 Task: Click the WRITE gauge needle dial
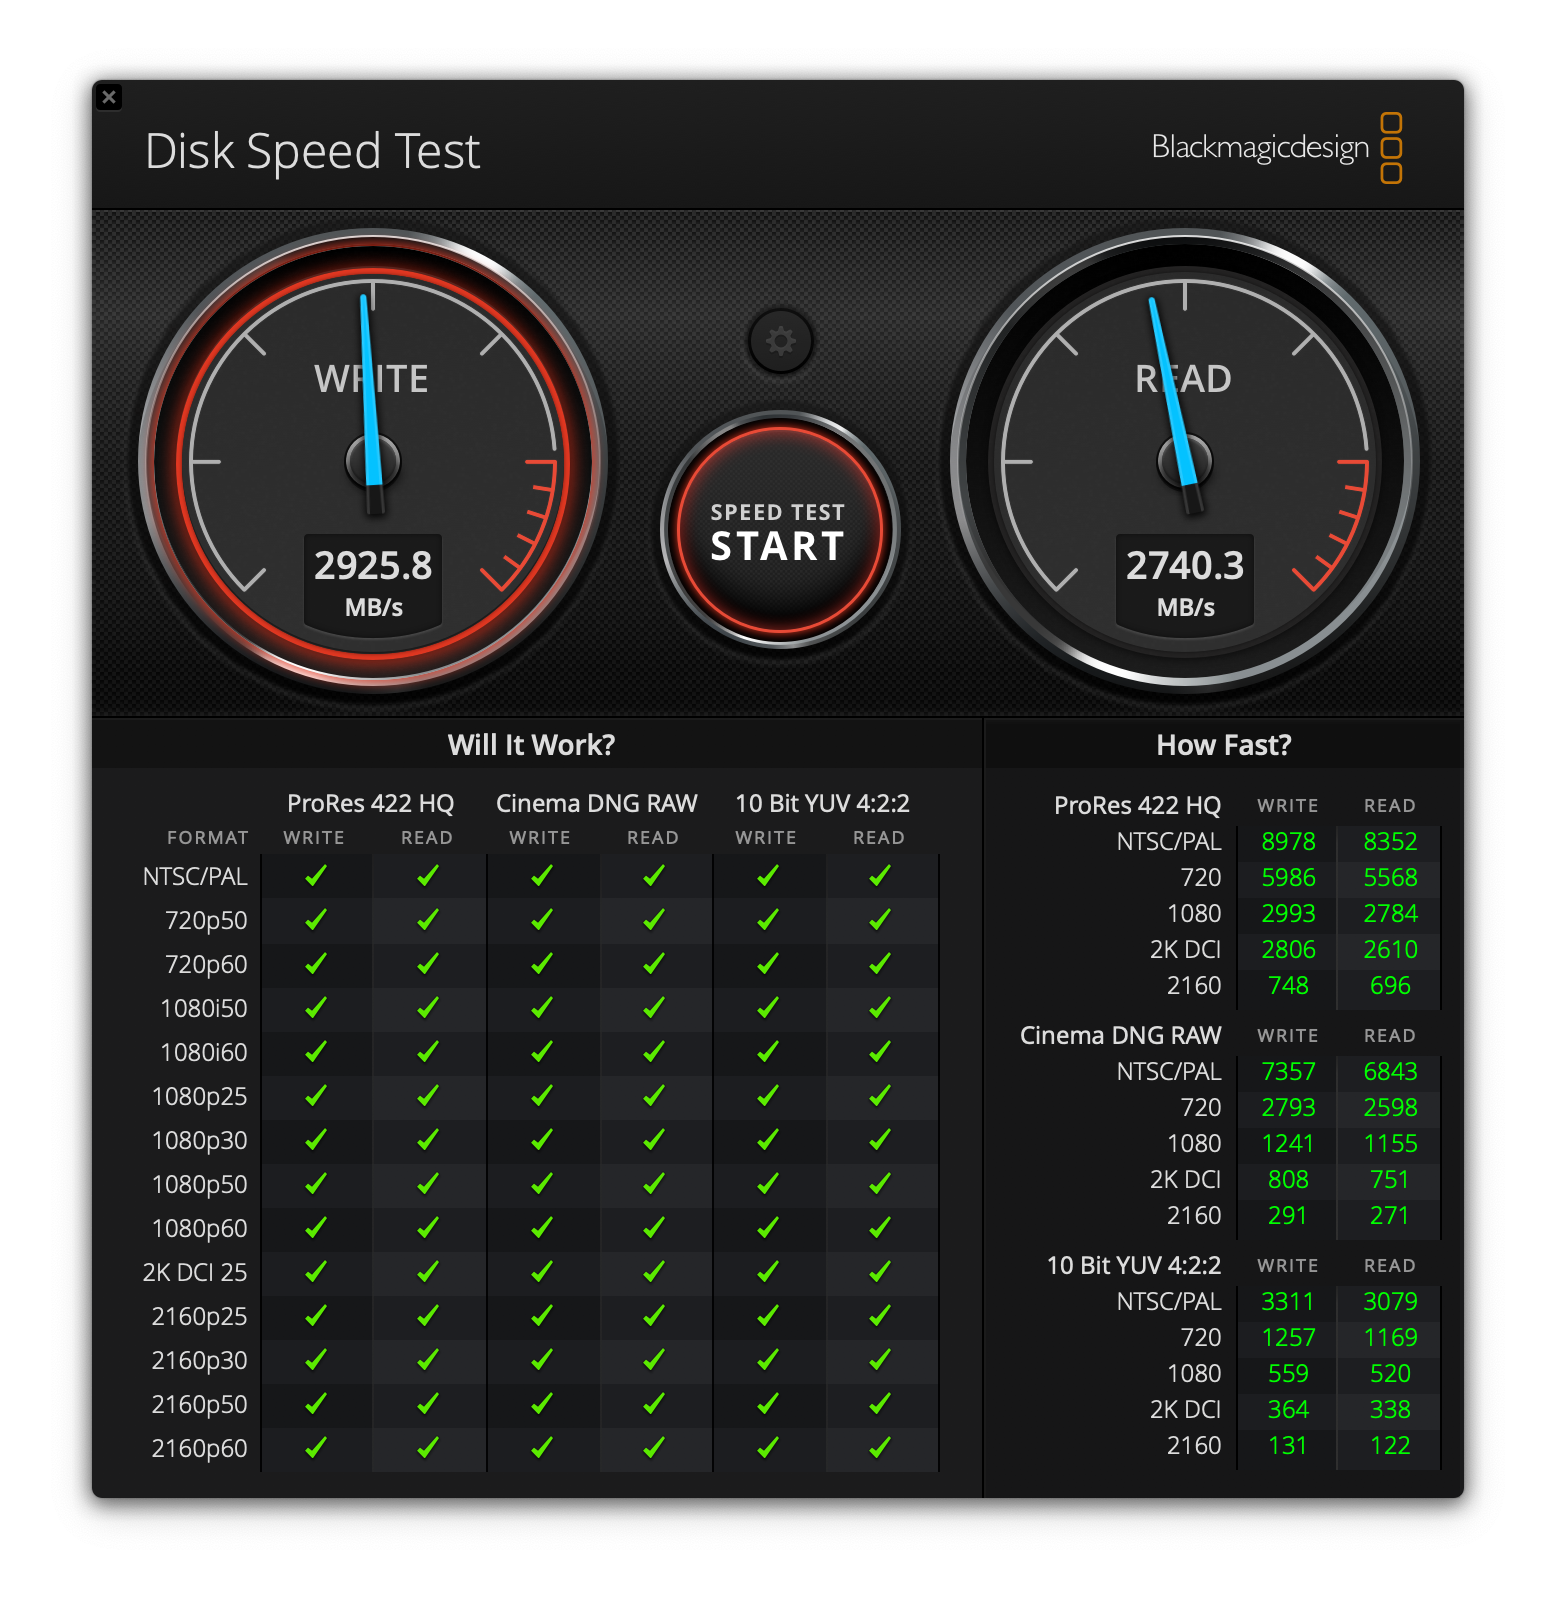(373, 461)
